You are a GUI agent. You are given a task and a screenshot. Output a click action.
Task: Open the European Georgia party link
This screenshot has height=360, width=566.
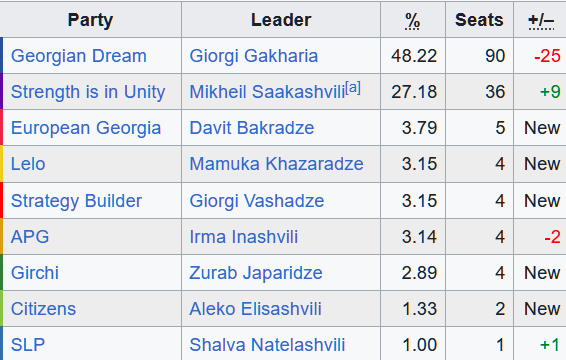86,128
